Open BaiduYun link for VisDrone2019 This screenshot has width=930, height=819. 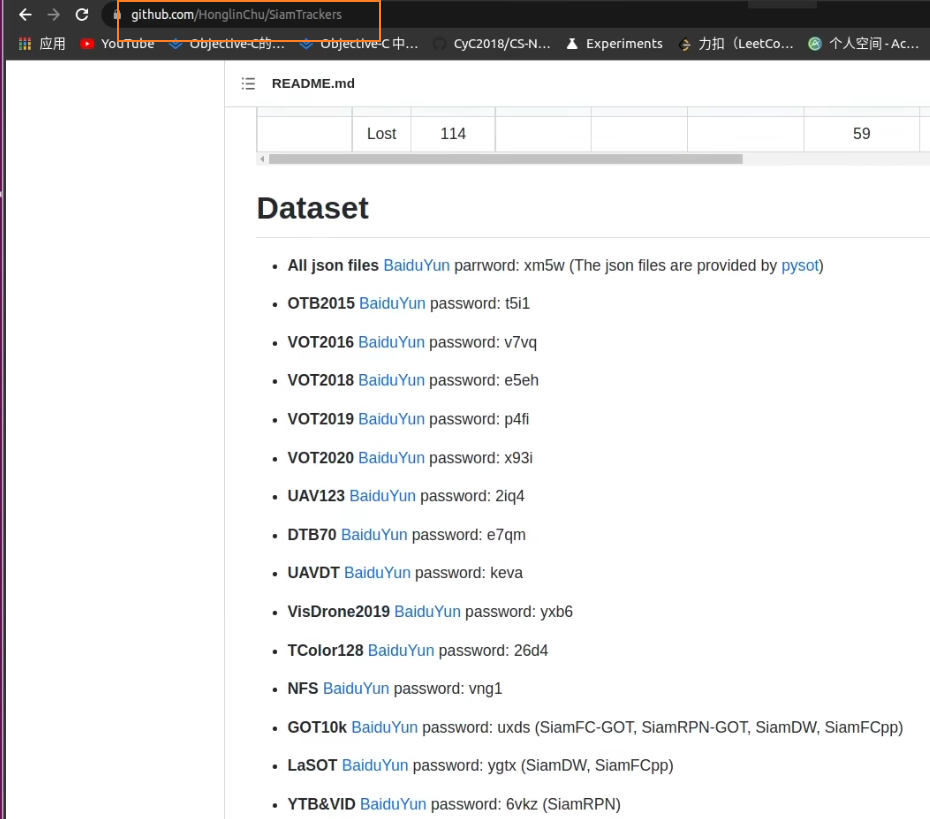coord(427,611)
